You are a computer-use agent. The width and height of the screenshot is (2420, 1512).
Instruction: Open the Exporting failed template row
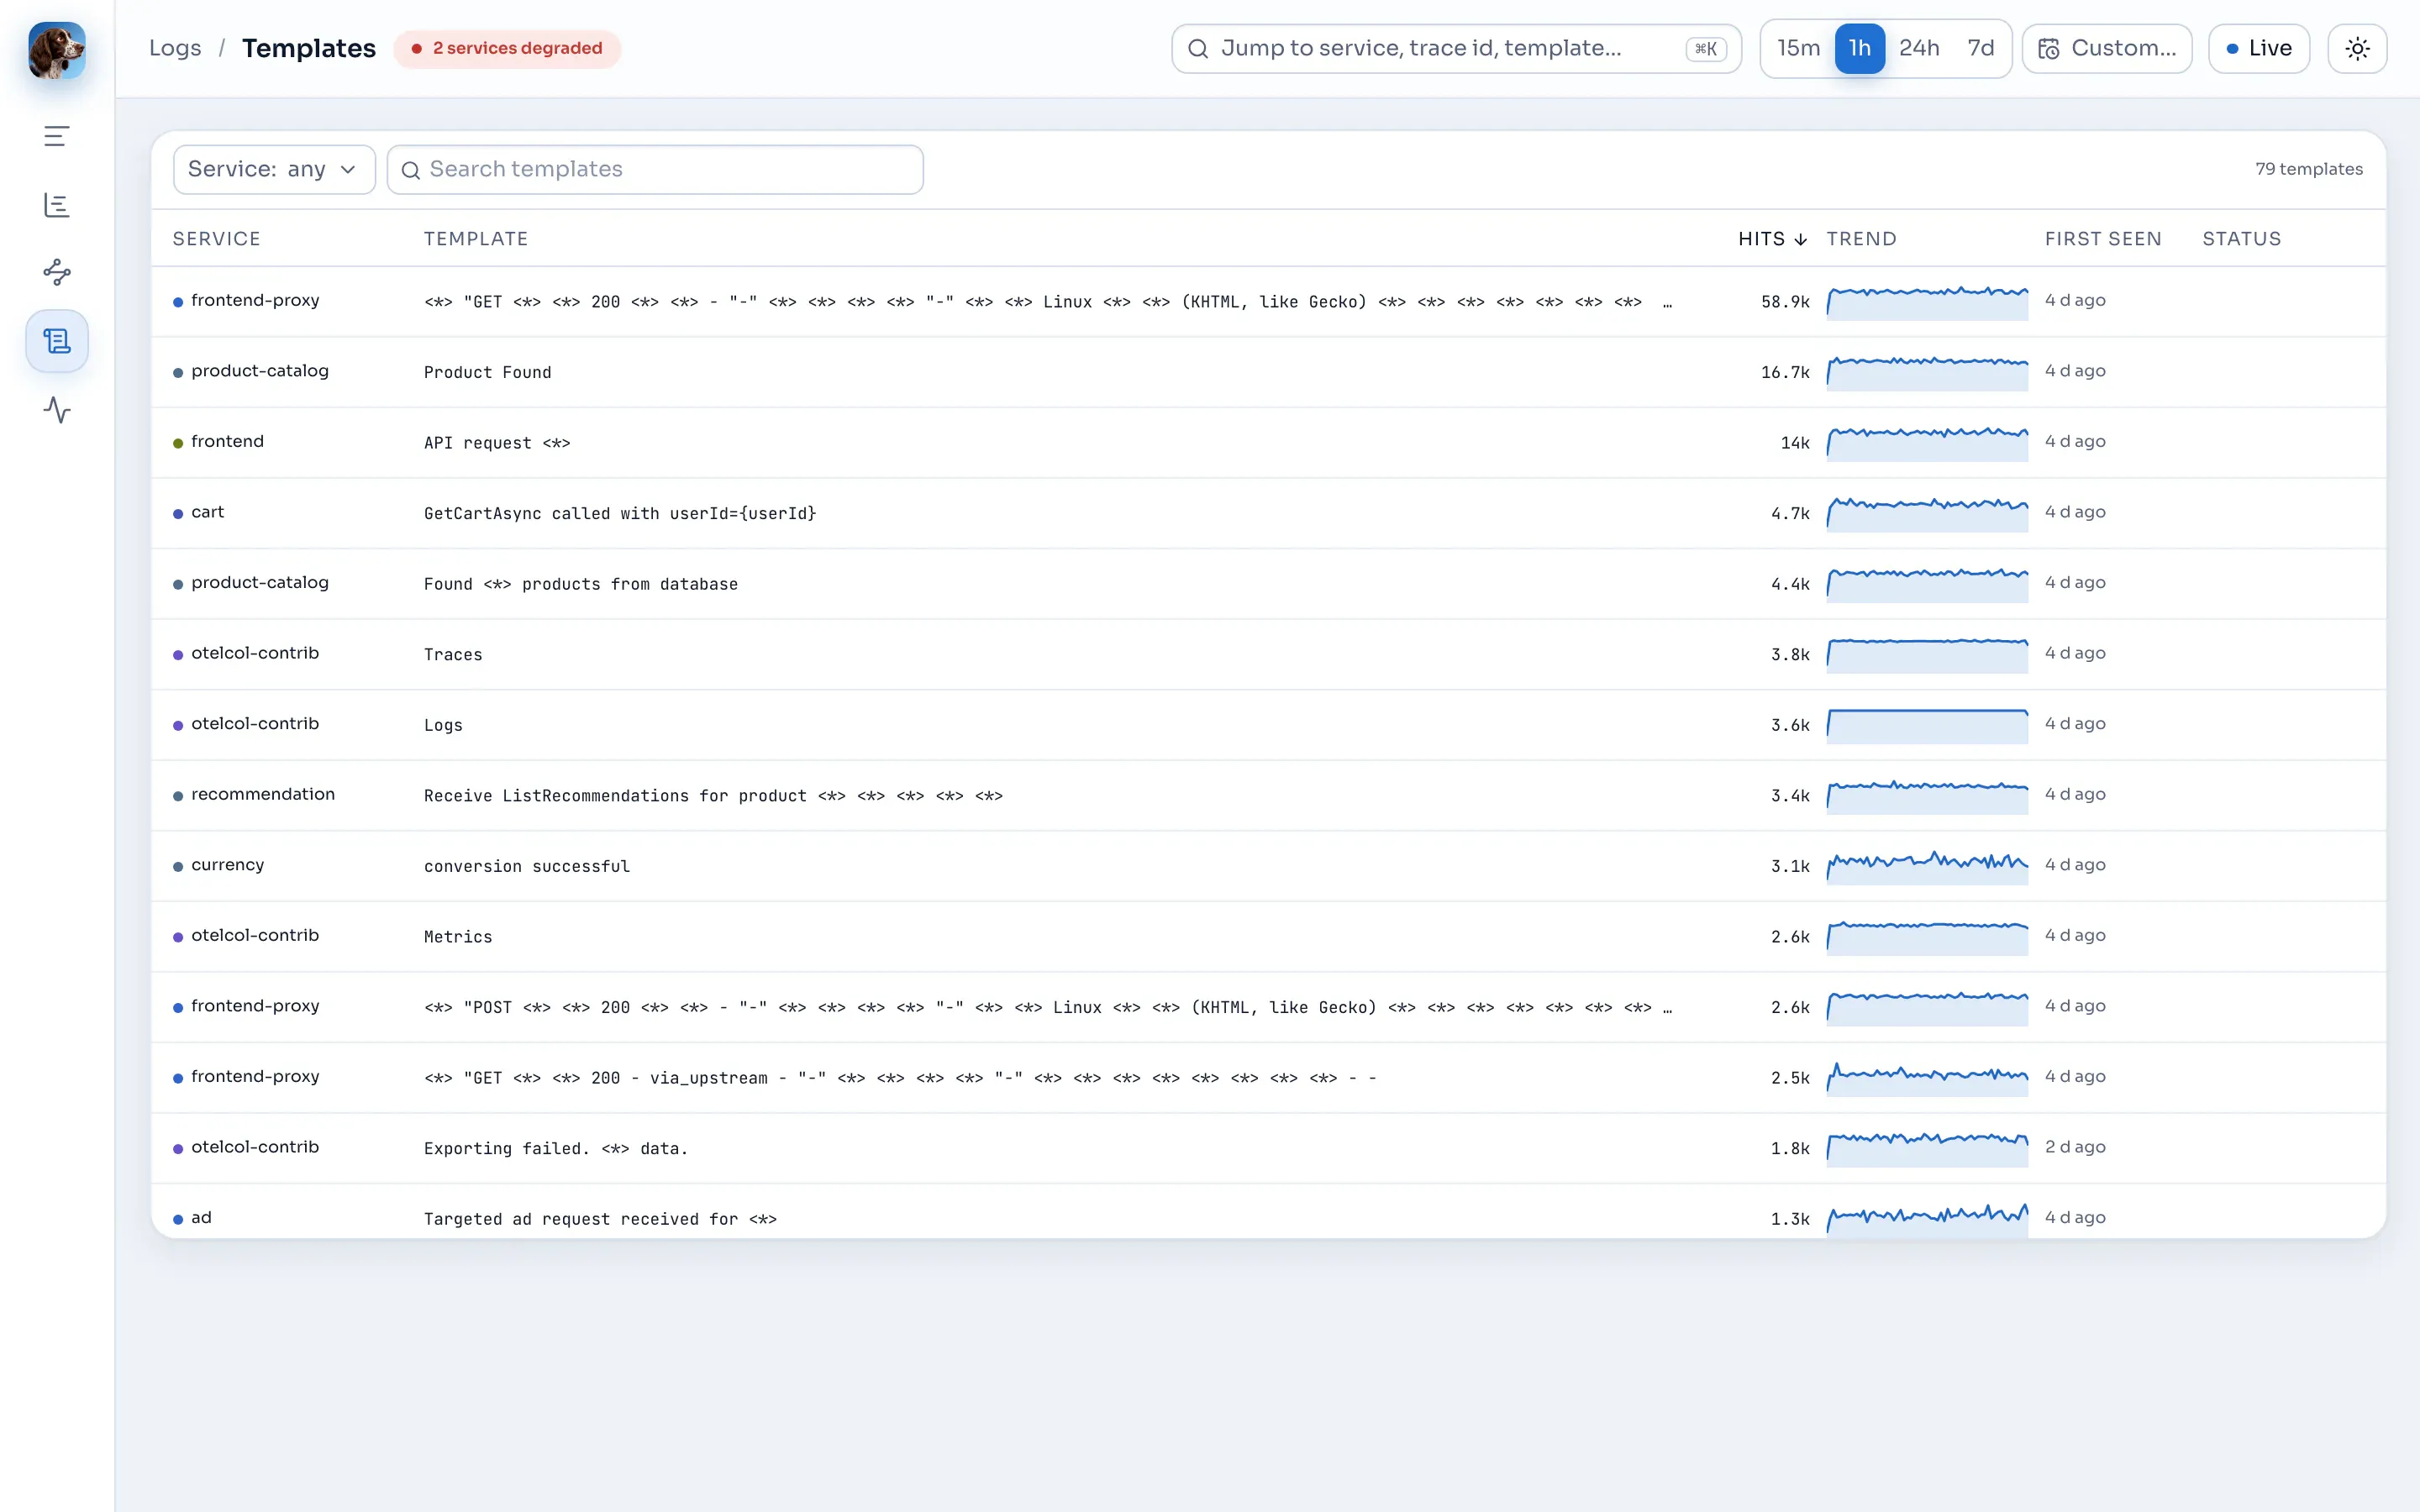[1268, 1148]
